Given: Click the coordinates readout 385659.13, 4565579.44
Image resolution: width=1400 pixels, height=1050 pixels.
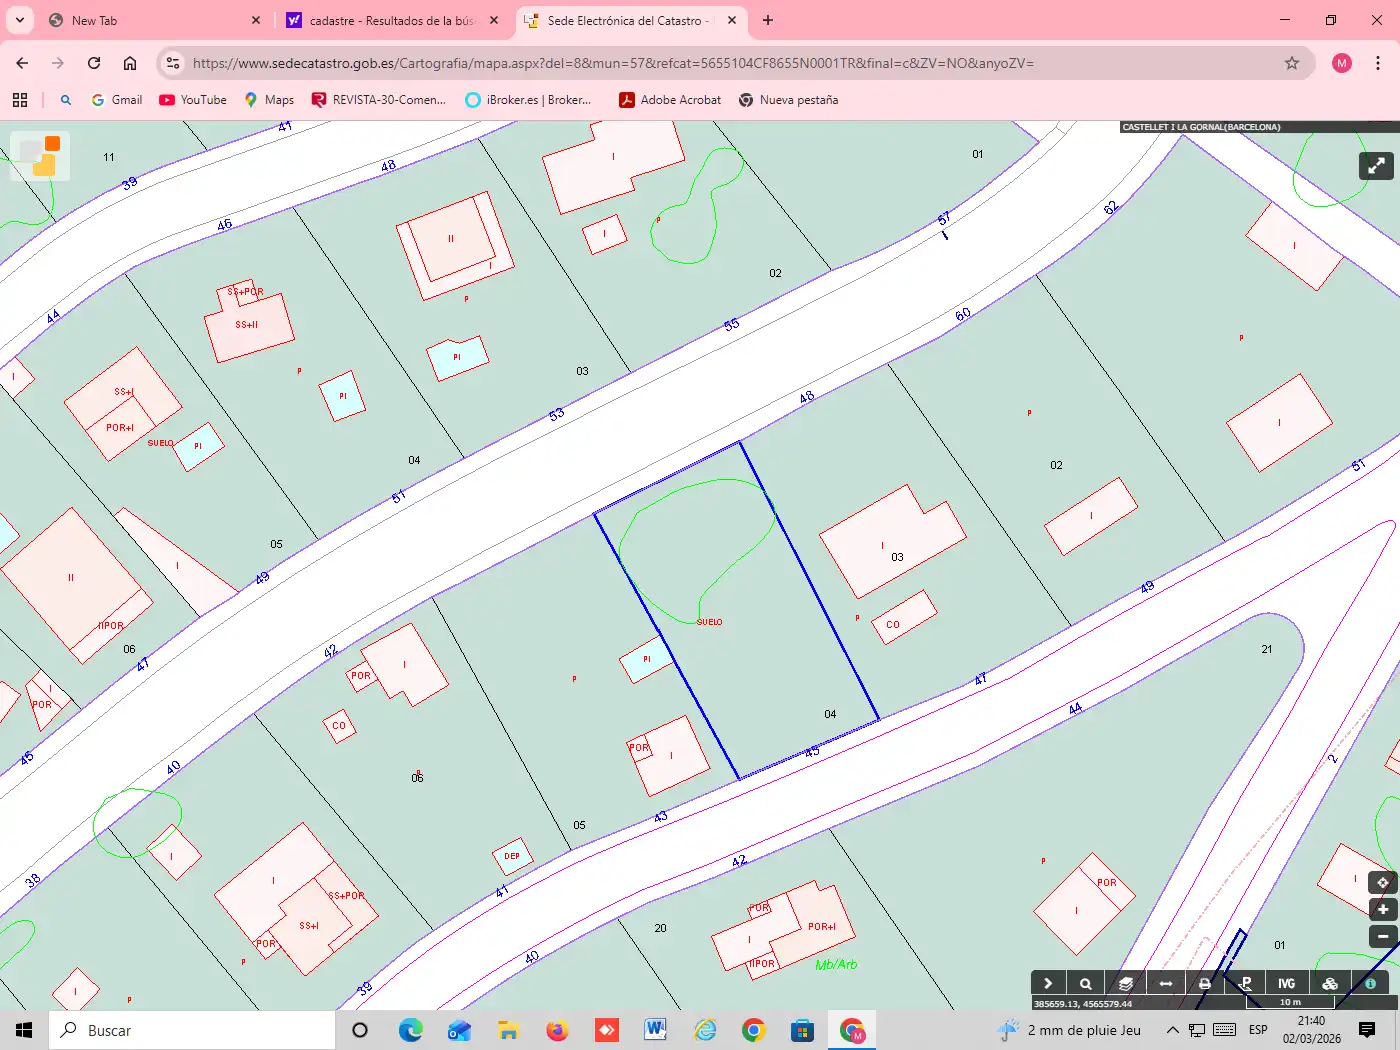Looking at the screenshot, I should coord(1083,1003).
